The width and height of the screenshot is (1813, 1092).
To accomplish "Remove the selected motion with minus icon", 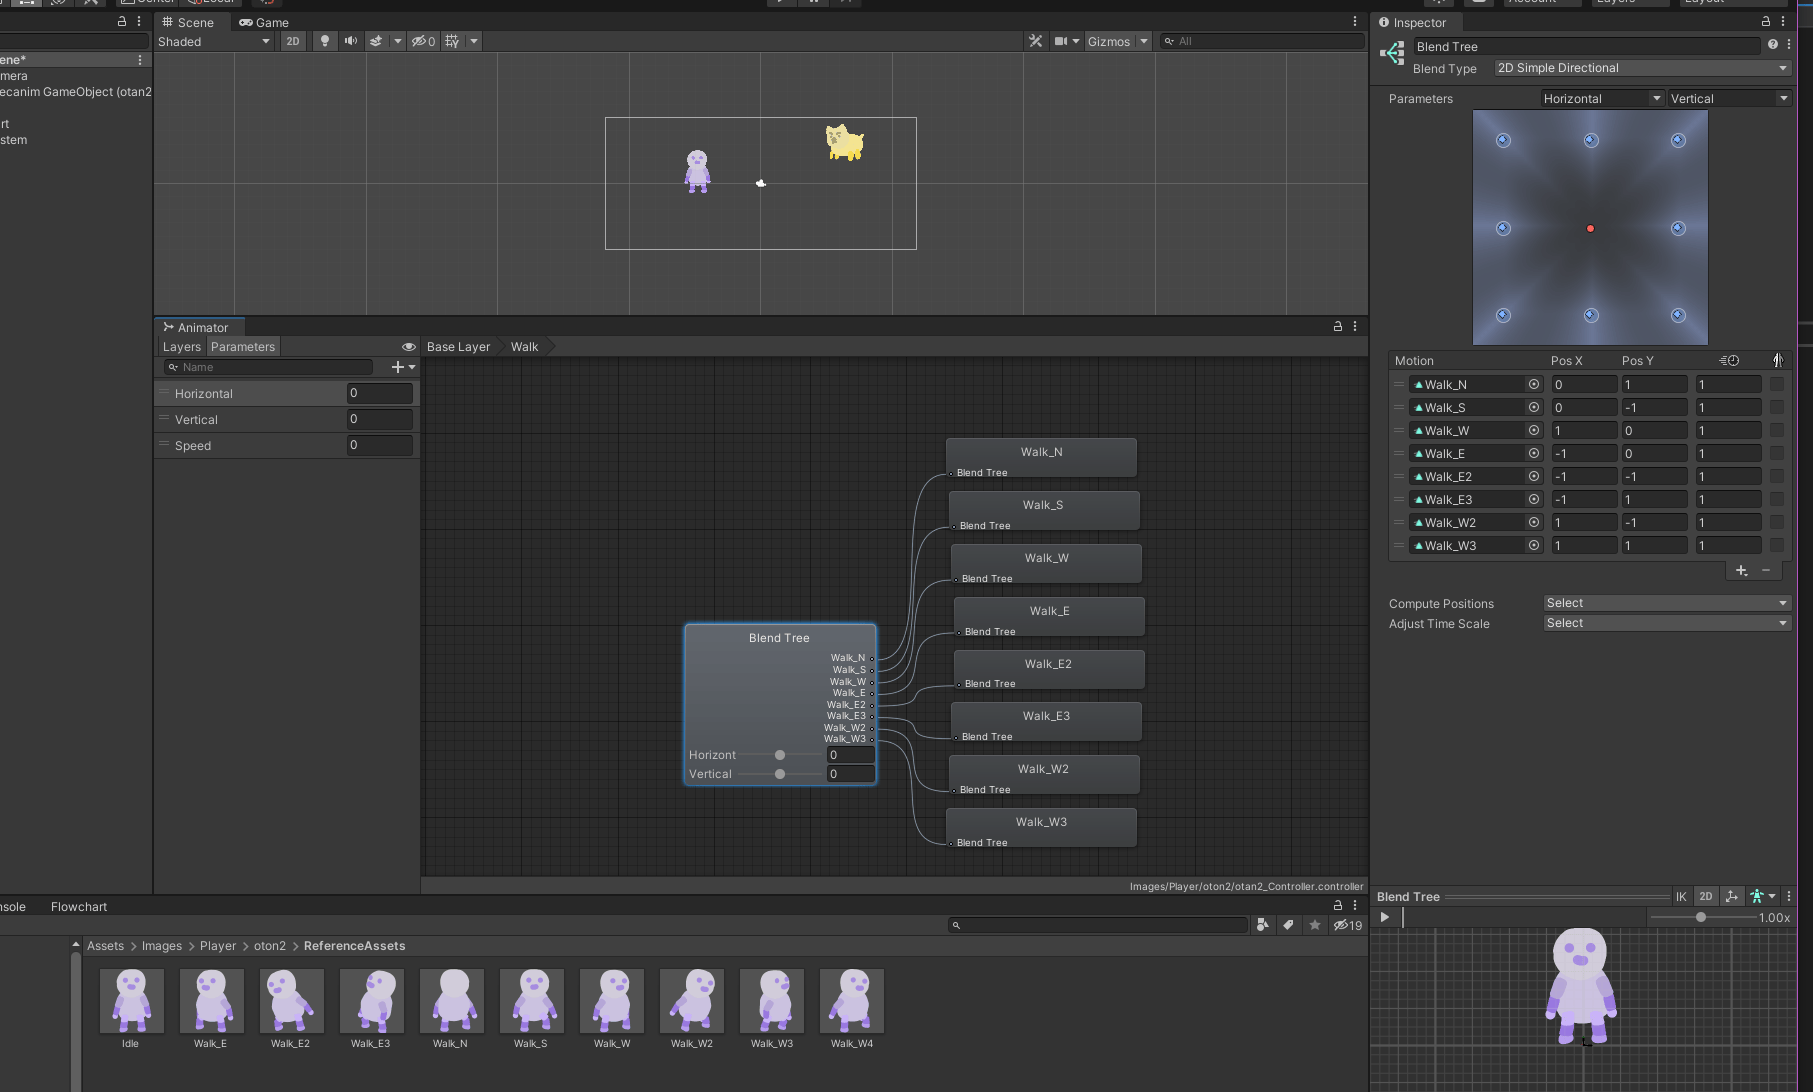I will click(x=1766, y=570).
